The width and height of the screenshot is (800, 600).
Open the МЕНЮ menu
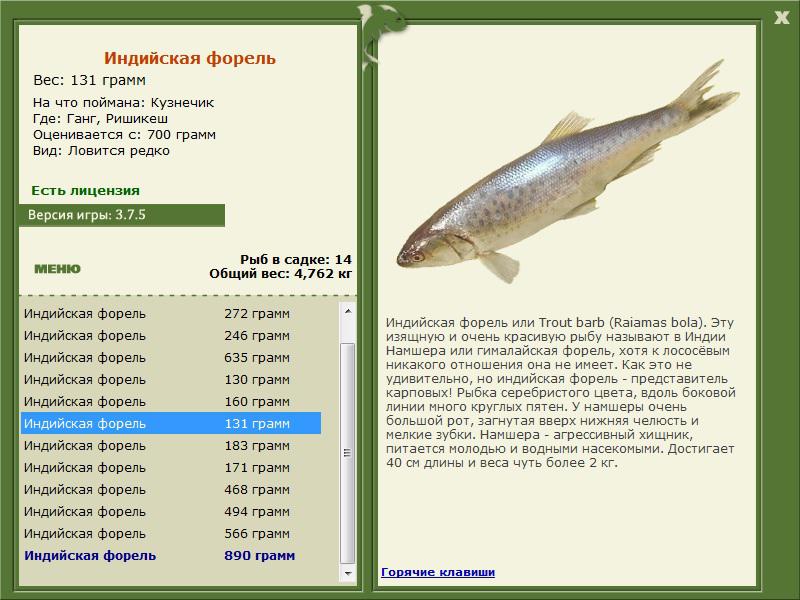(x=57, y=269)
